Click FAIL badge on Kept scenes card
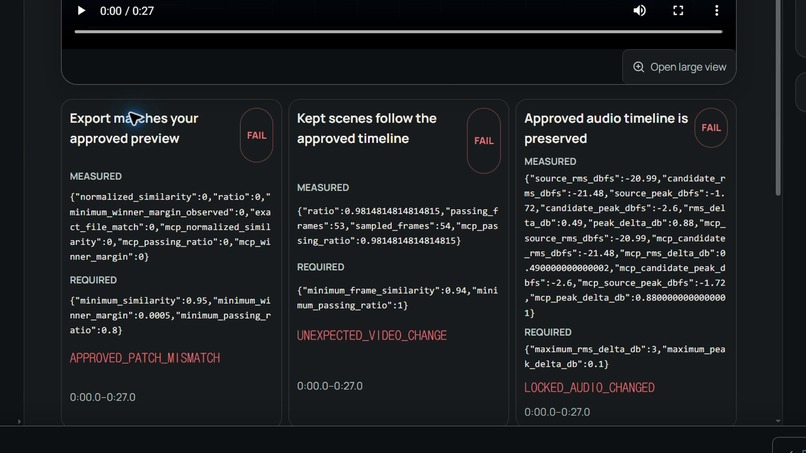The height and width of the screenshot is (453, 806). click(484, 140)
